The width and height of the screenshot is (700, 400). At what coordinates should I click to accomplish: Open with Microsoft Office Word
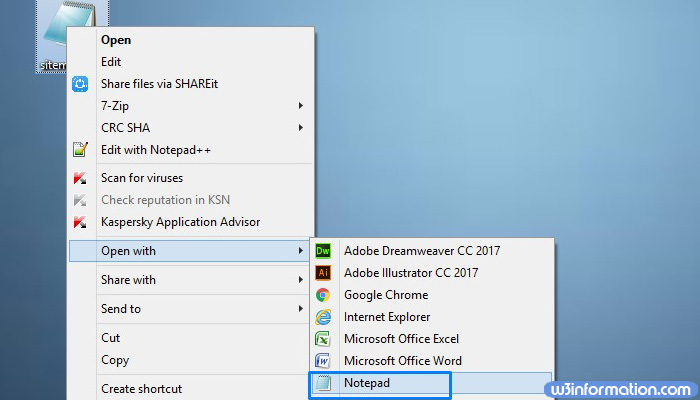pyautogui.click(x=432, y=361)
